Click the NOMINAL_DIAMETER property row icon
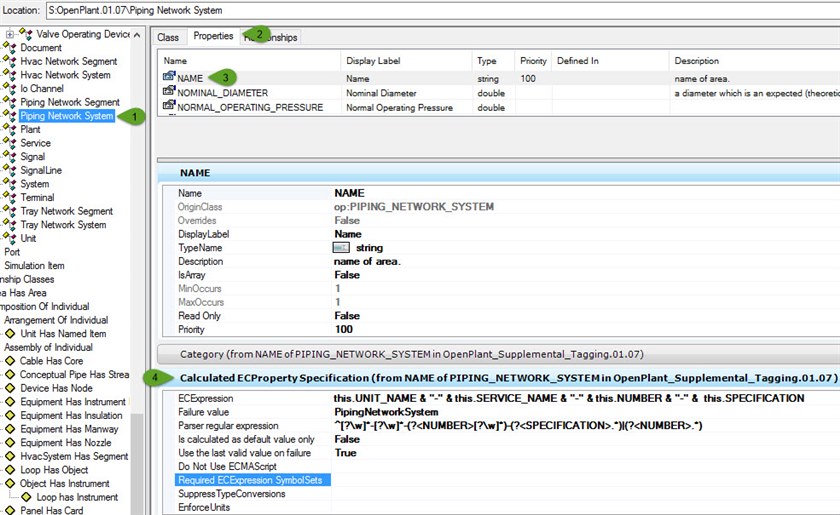This screenshot has width=840, height=515. (169, 91)
